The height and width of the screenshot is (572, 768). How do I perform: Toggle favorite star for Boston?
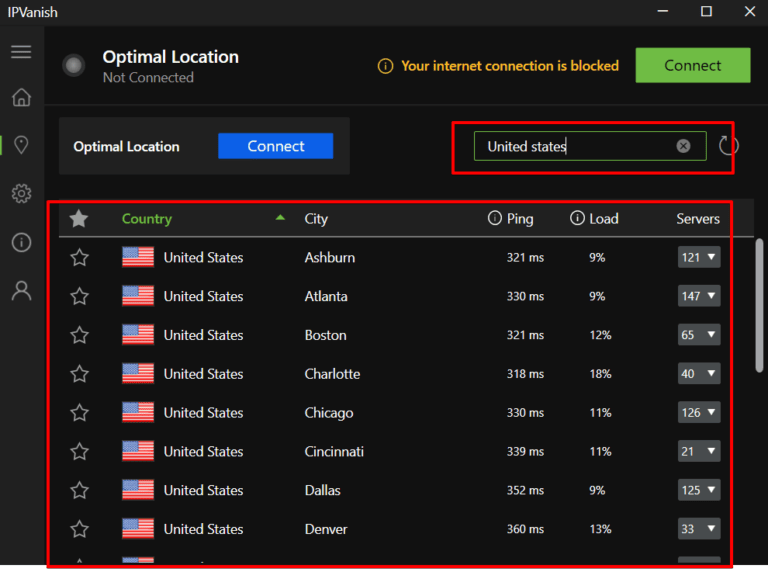tap(79, 336)
